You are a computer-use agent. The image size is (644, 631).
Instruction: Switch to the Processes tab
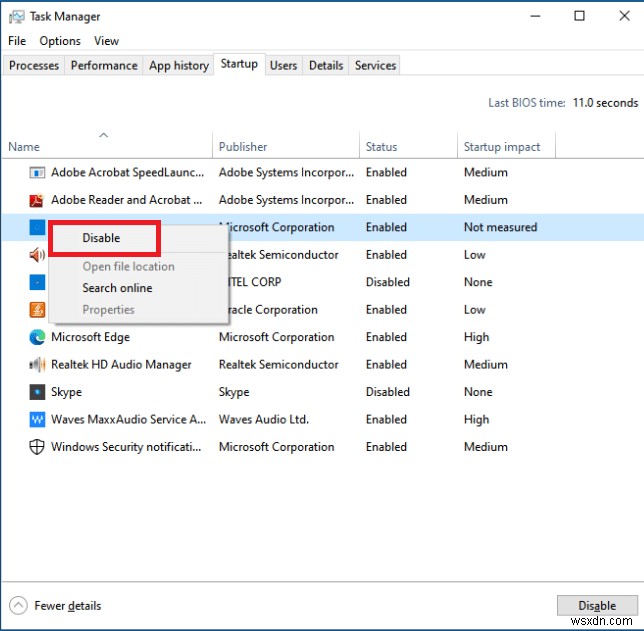point(34,65)
